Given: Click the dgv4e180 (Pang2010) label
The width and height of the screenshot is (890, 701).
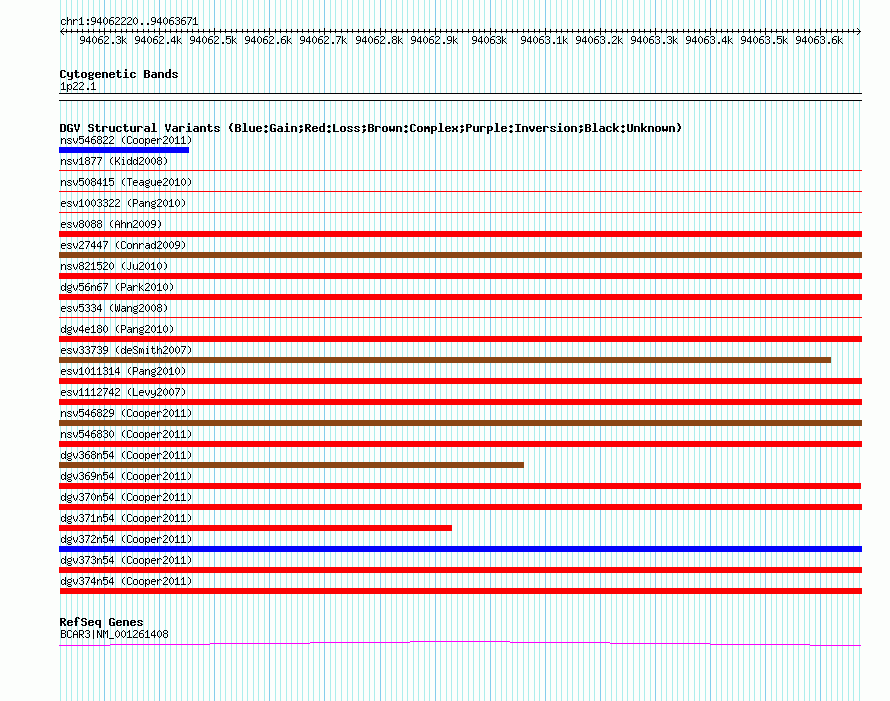Looking at the screenshot, I should (117, 329).
